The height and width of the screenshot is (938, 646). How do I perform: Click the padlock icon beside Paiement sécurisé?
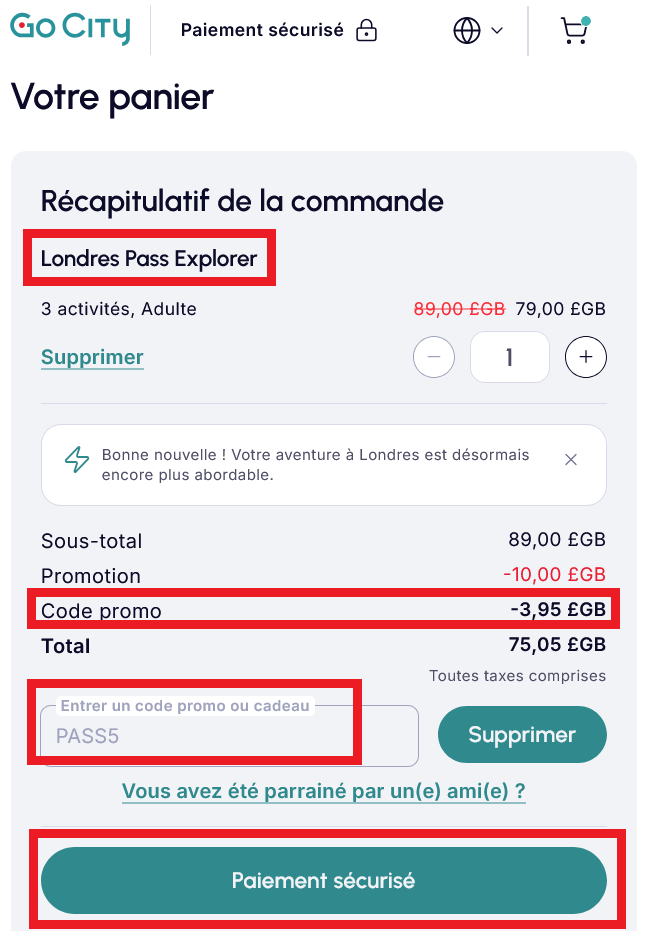(x=367, y=30)
